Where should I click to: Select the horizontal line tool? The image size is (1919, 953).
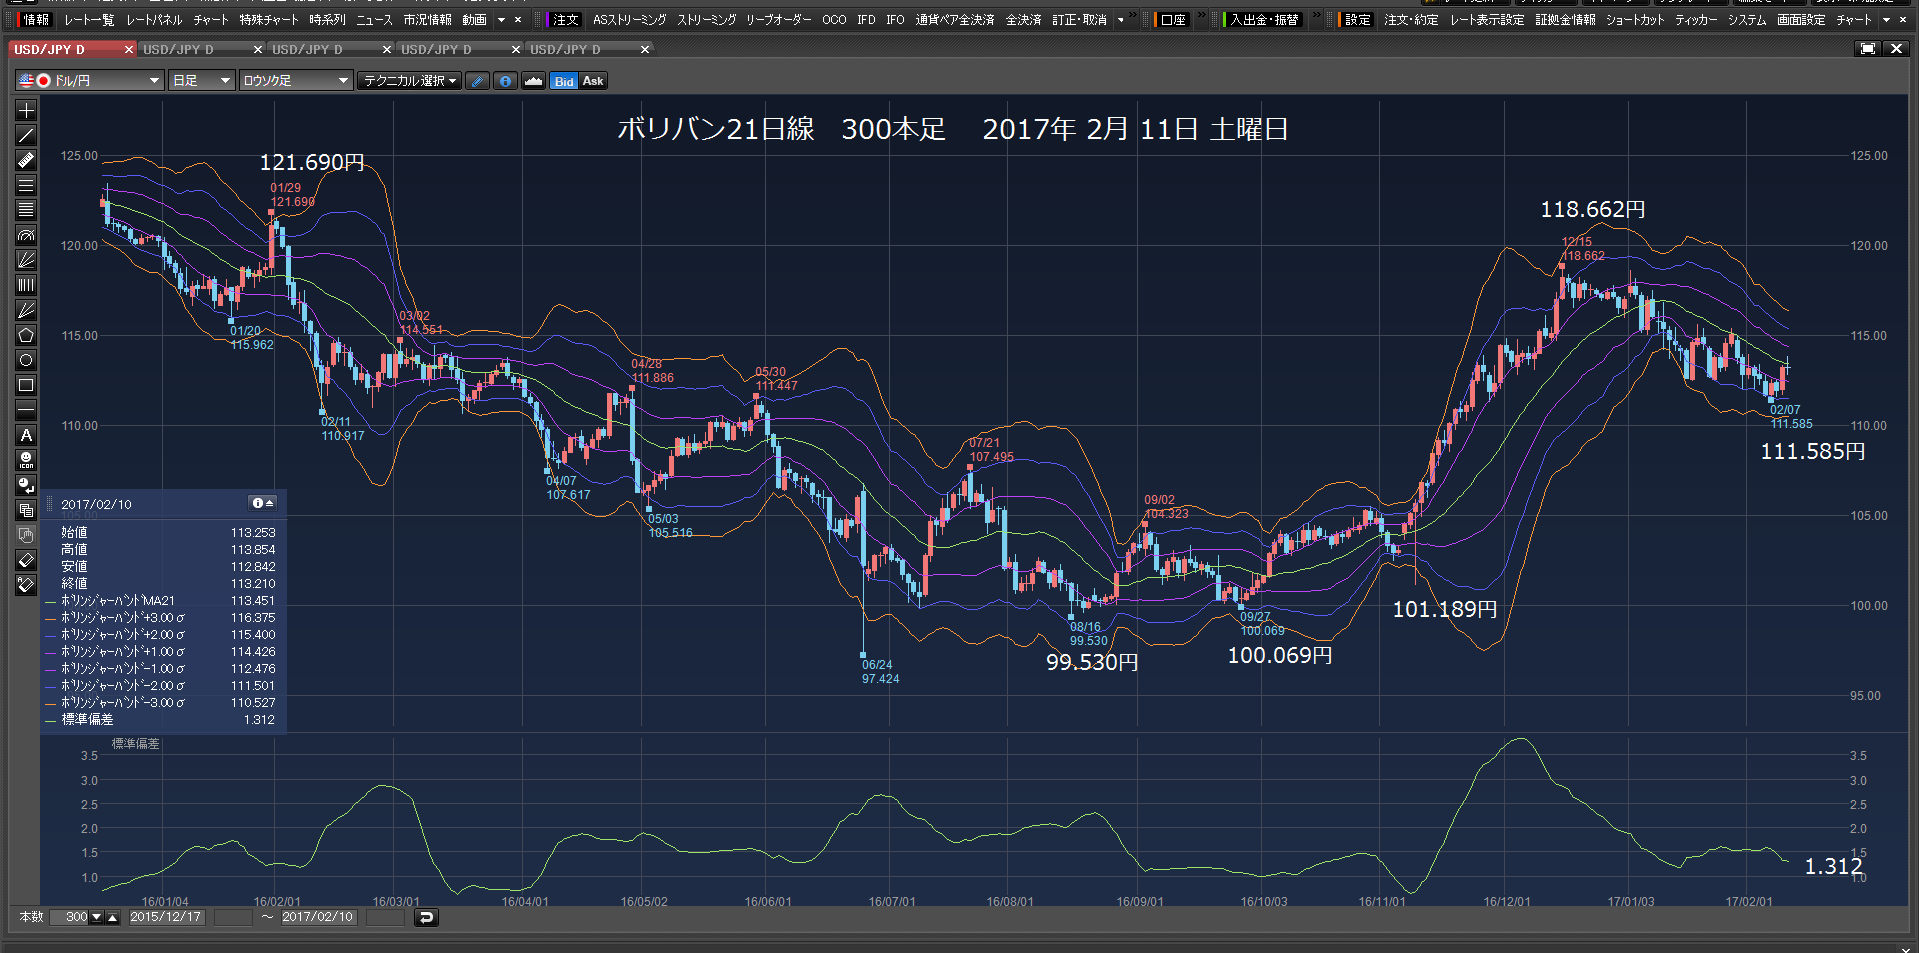26,410
